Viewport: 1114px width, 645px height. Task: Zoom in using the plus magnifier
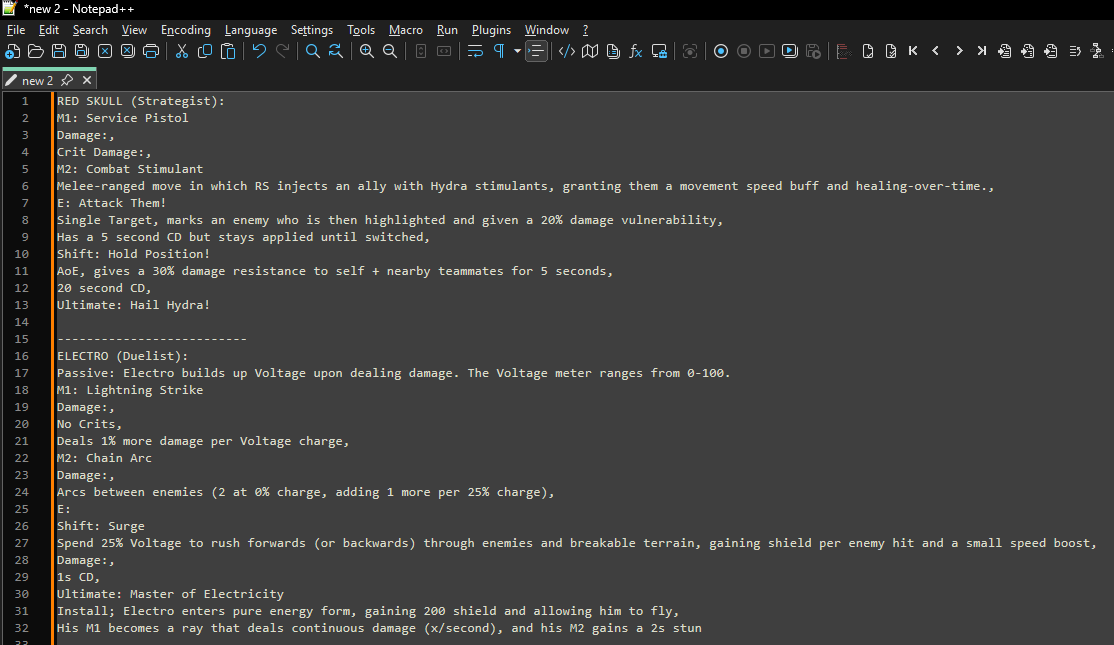pos(367,51)
